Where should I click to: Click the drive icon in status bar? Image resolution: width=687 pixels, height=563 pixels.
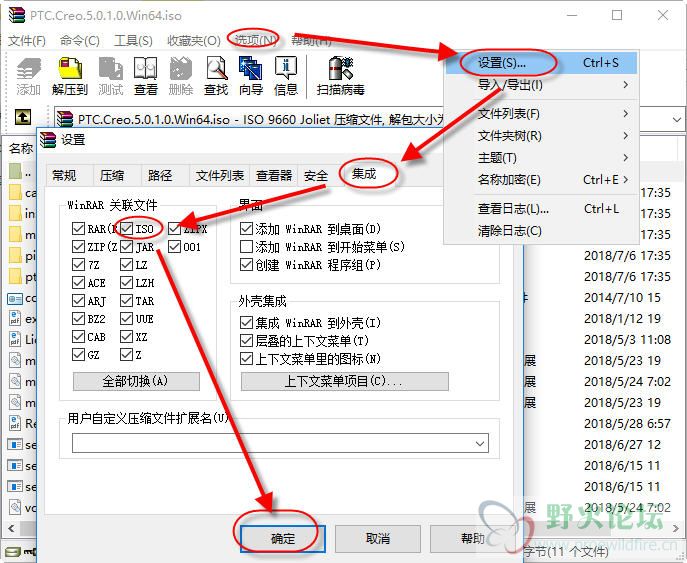[x=13, y=552]
